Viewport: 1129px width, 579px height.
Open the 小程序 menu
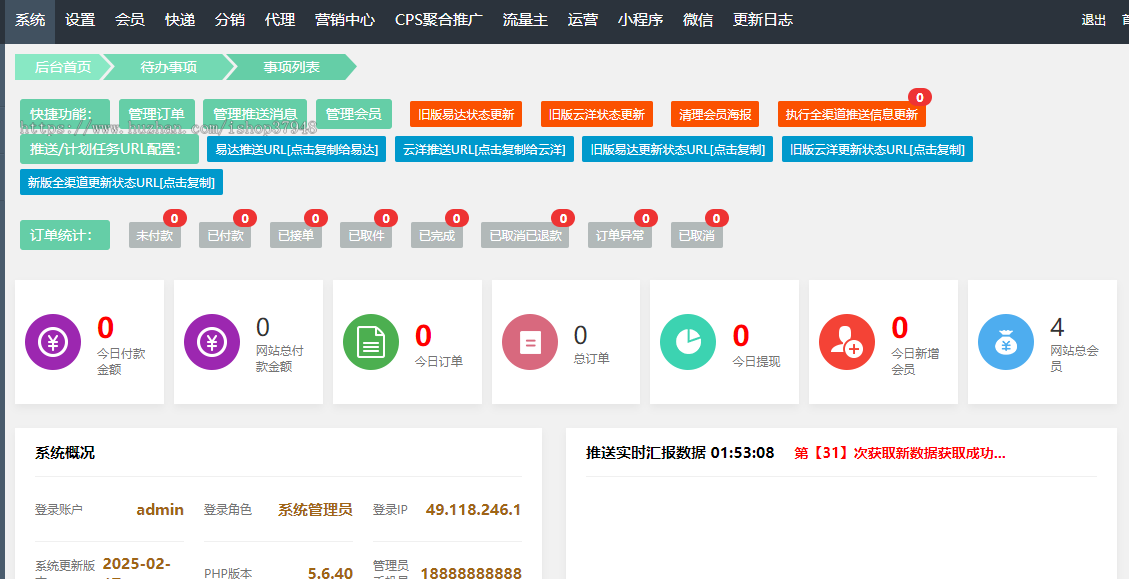[640, 20]
